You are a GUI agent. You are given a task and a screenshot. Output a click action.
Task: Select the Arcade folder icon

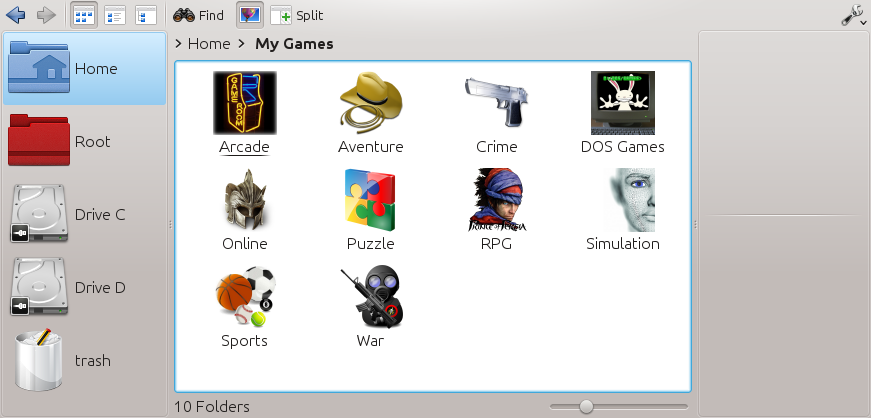244,102
